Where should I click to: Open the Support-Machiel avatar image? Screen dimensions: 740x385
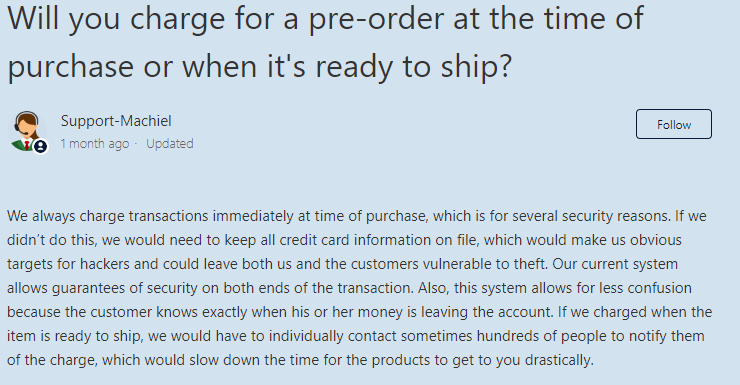pos(28,132)
